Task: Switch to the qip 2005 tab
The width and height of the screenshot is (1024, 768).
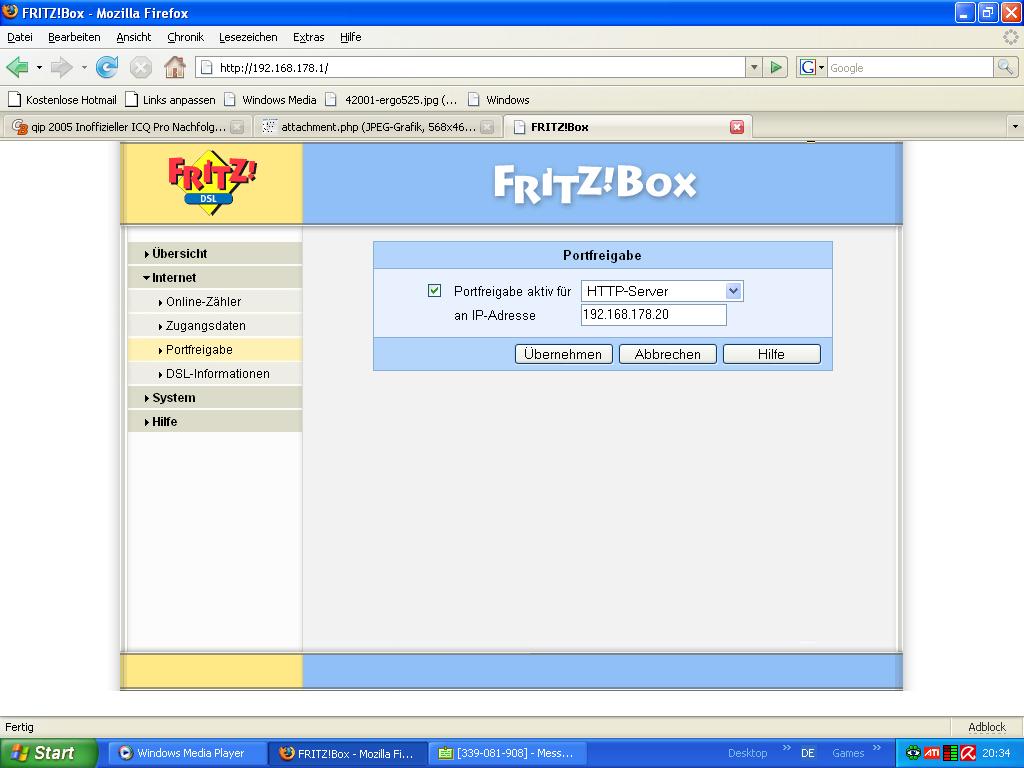Action: point(126,127)
